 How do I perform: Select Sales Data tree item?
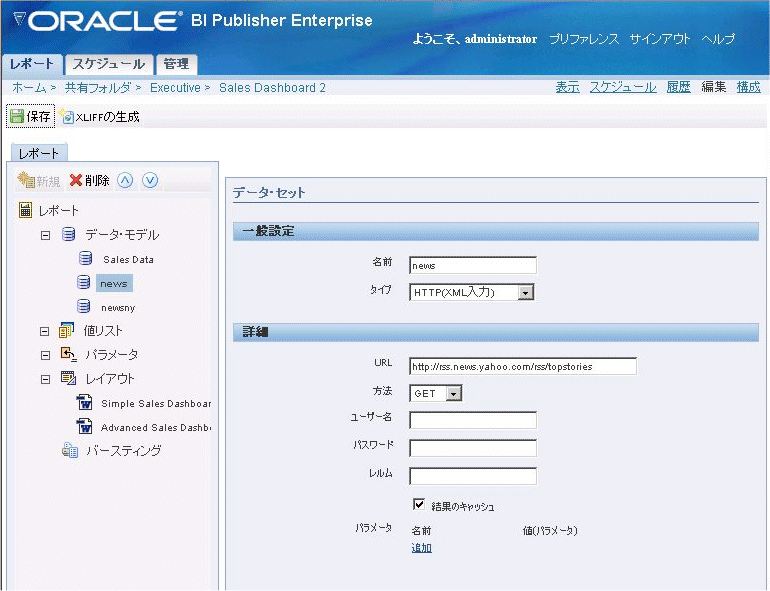128,259
